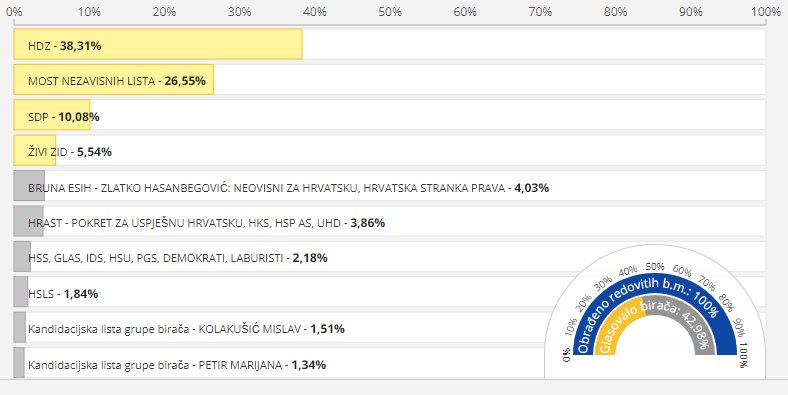The width and height of the screenshot is (788, 395).
Task: Click the HDZ 38,31% yellow bar
Action: pyautogui.click(x=158, y=44)
